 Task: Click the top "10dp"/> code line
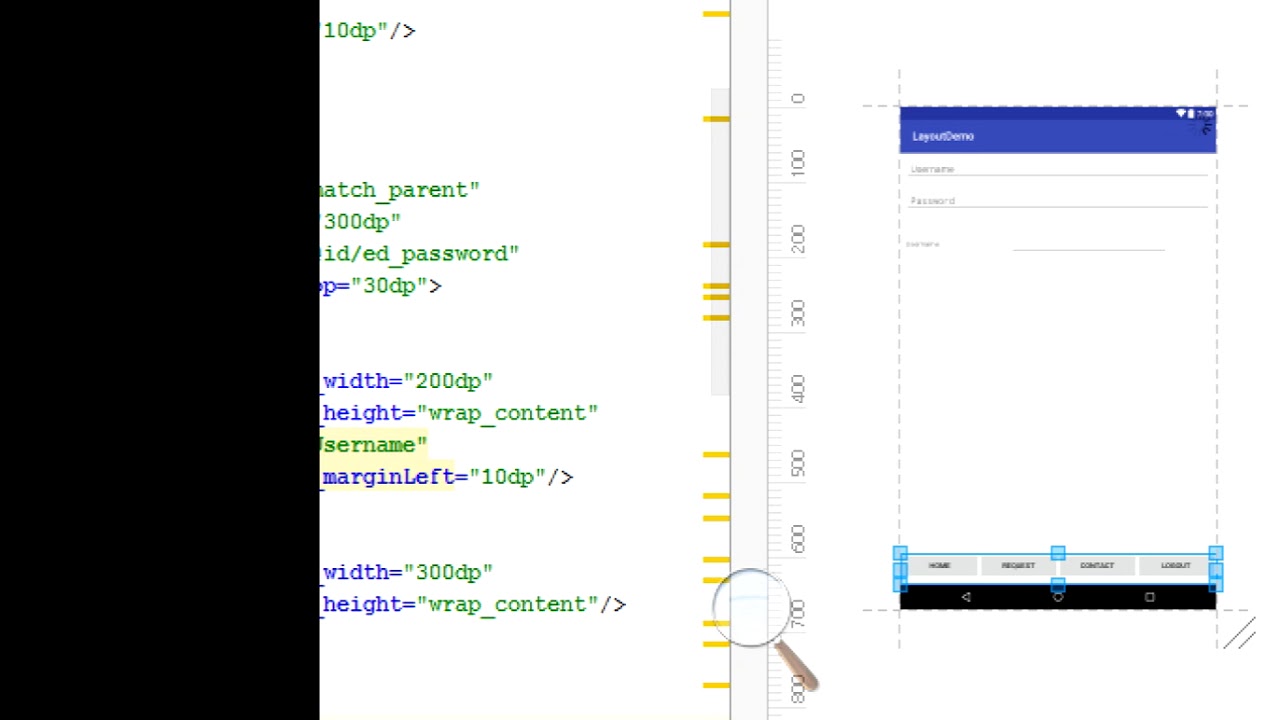coord(368,31)
